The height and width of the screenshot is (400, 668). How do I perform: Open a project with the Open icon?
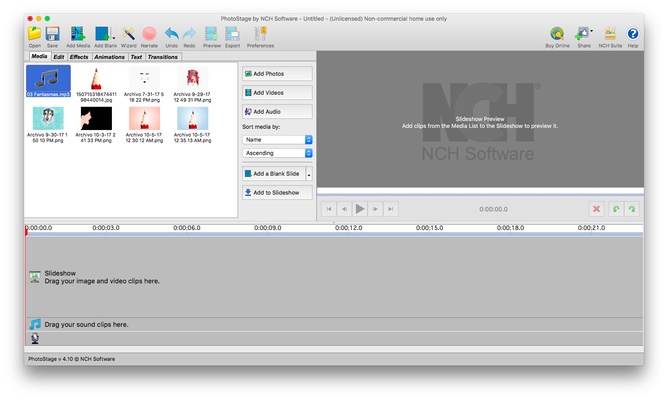35,36
